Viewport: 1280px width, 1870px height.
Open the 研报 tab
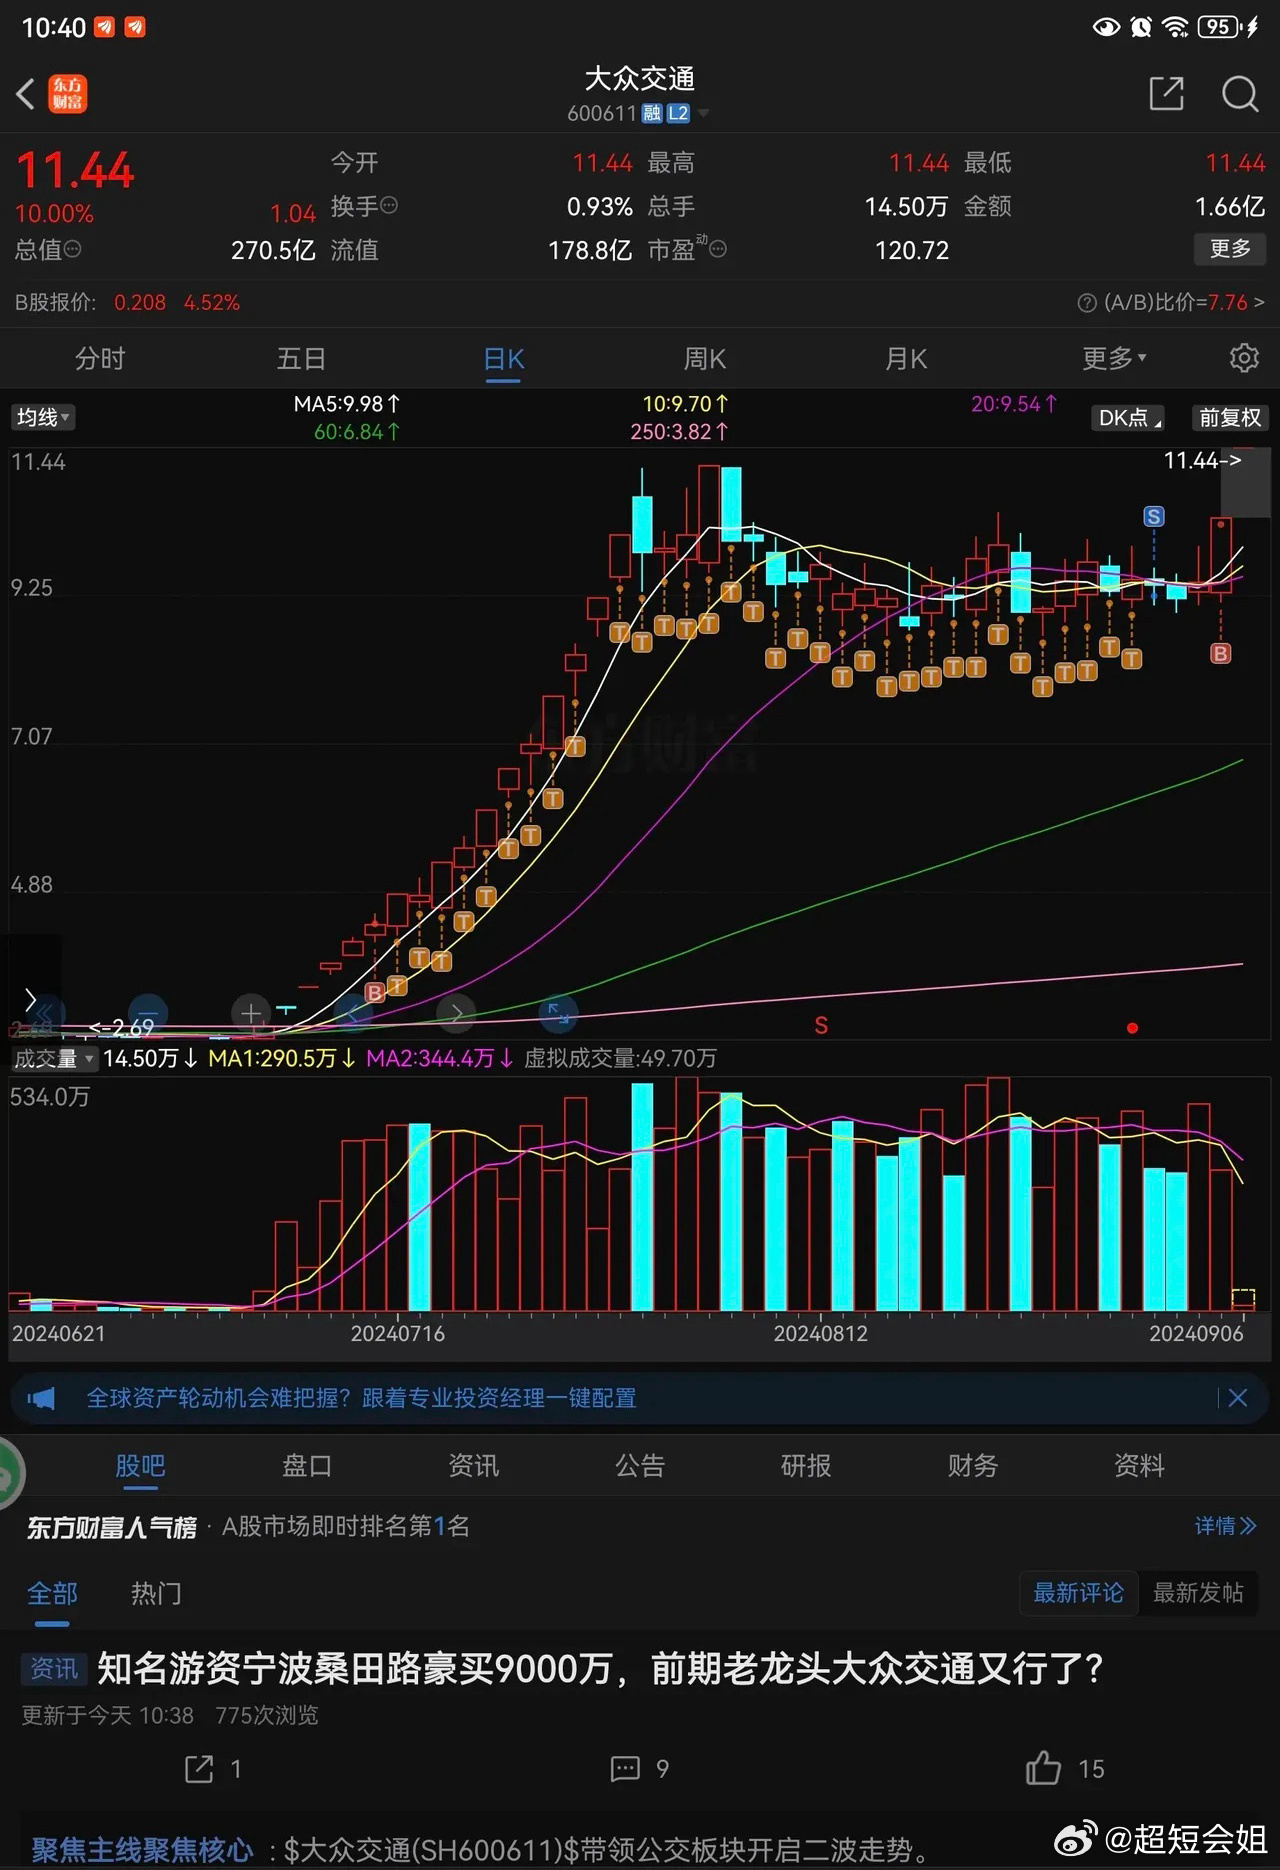(x=806, y=1465)
